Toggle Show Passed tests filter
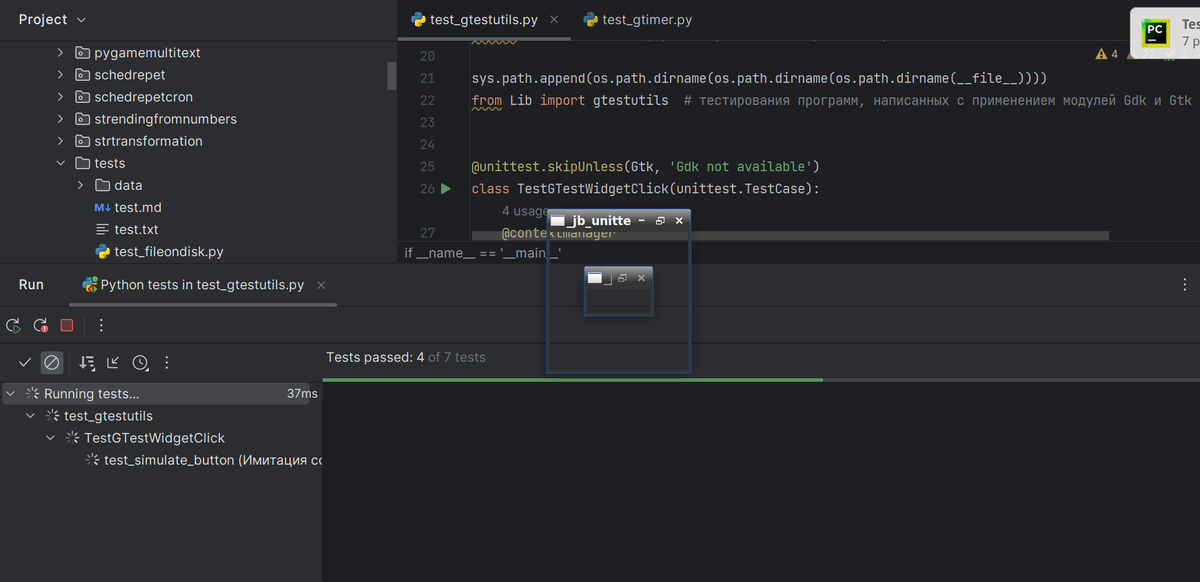 tap(25, 362)
